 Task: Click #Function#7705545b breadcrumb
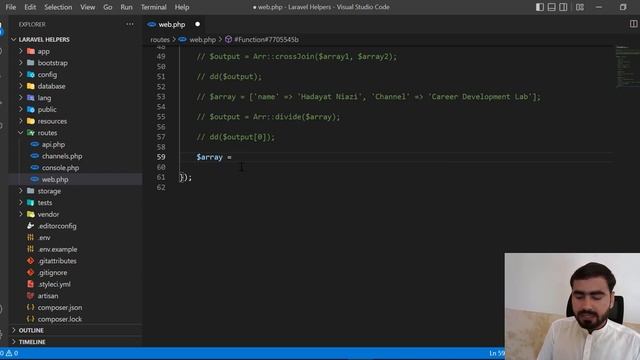(266, 40)
